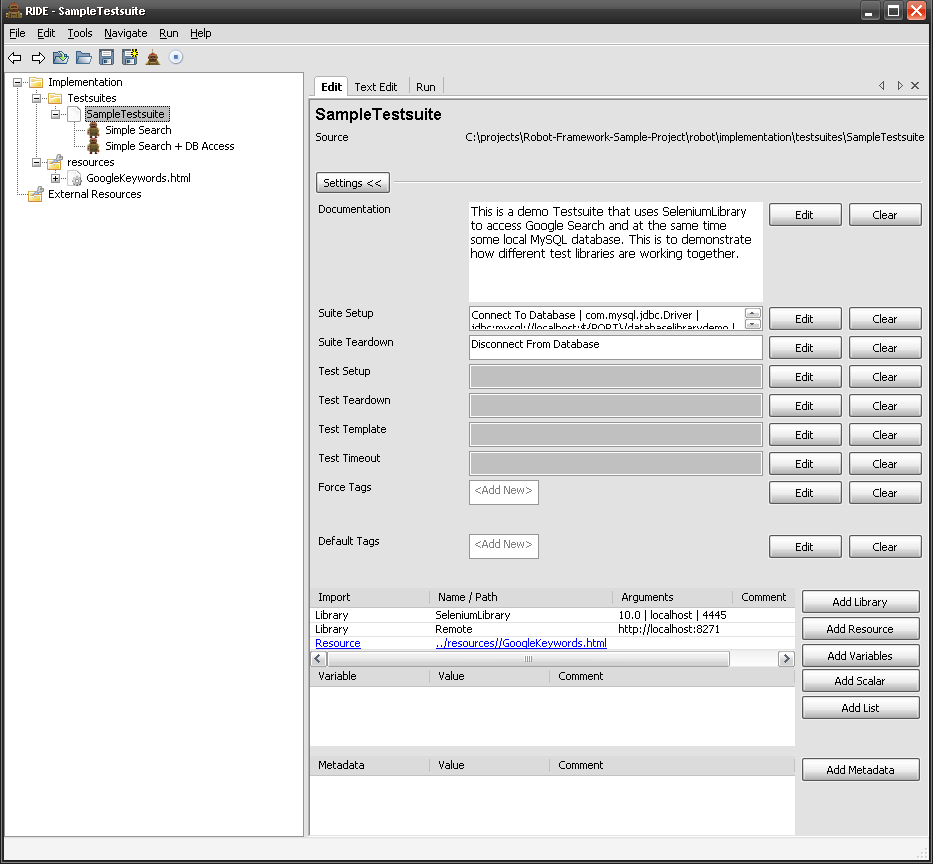Collapse the Settings section with Settings << button
Image resolution: width=933 pixels, height=864 pixels.
(x=352, y=183)
